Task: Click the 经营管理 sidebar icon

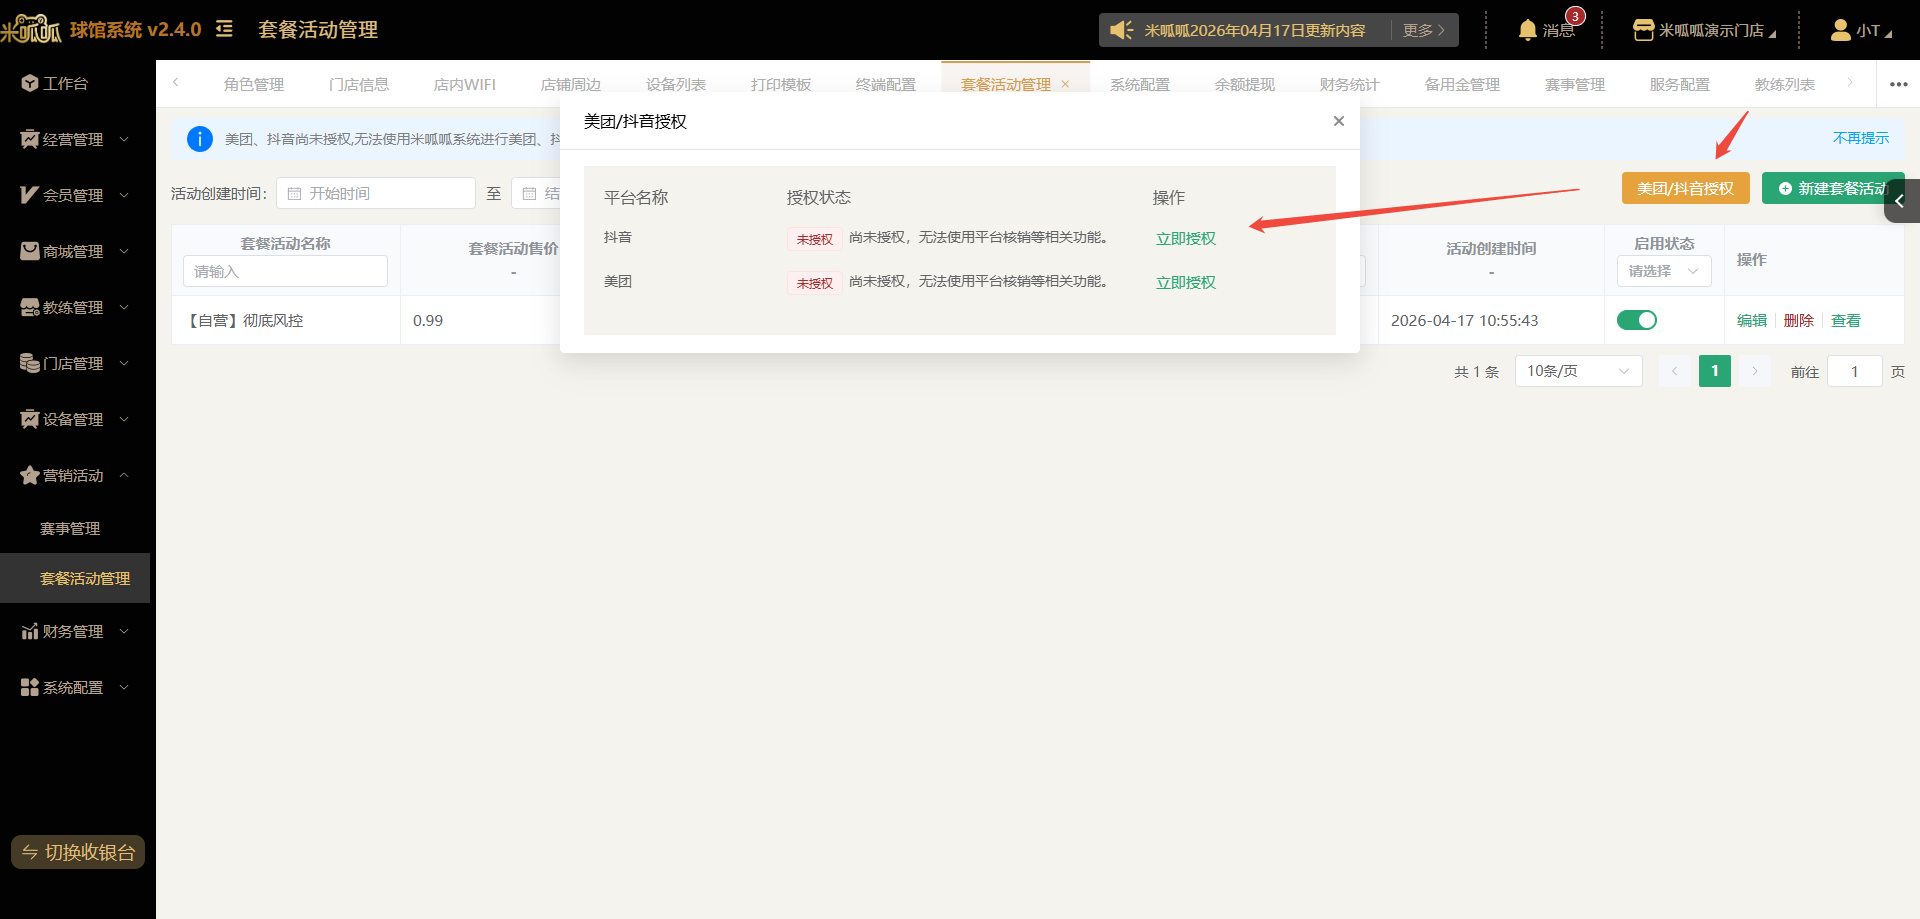Action: coord(30,139)
